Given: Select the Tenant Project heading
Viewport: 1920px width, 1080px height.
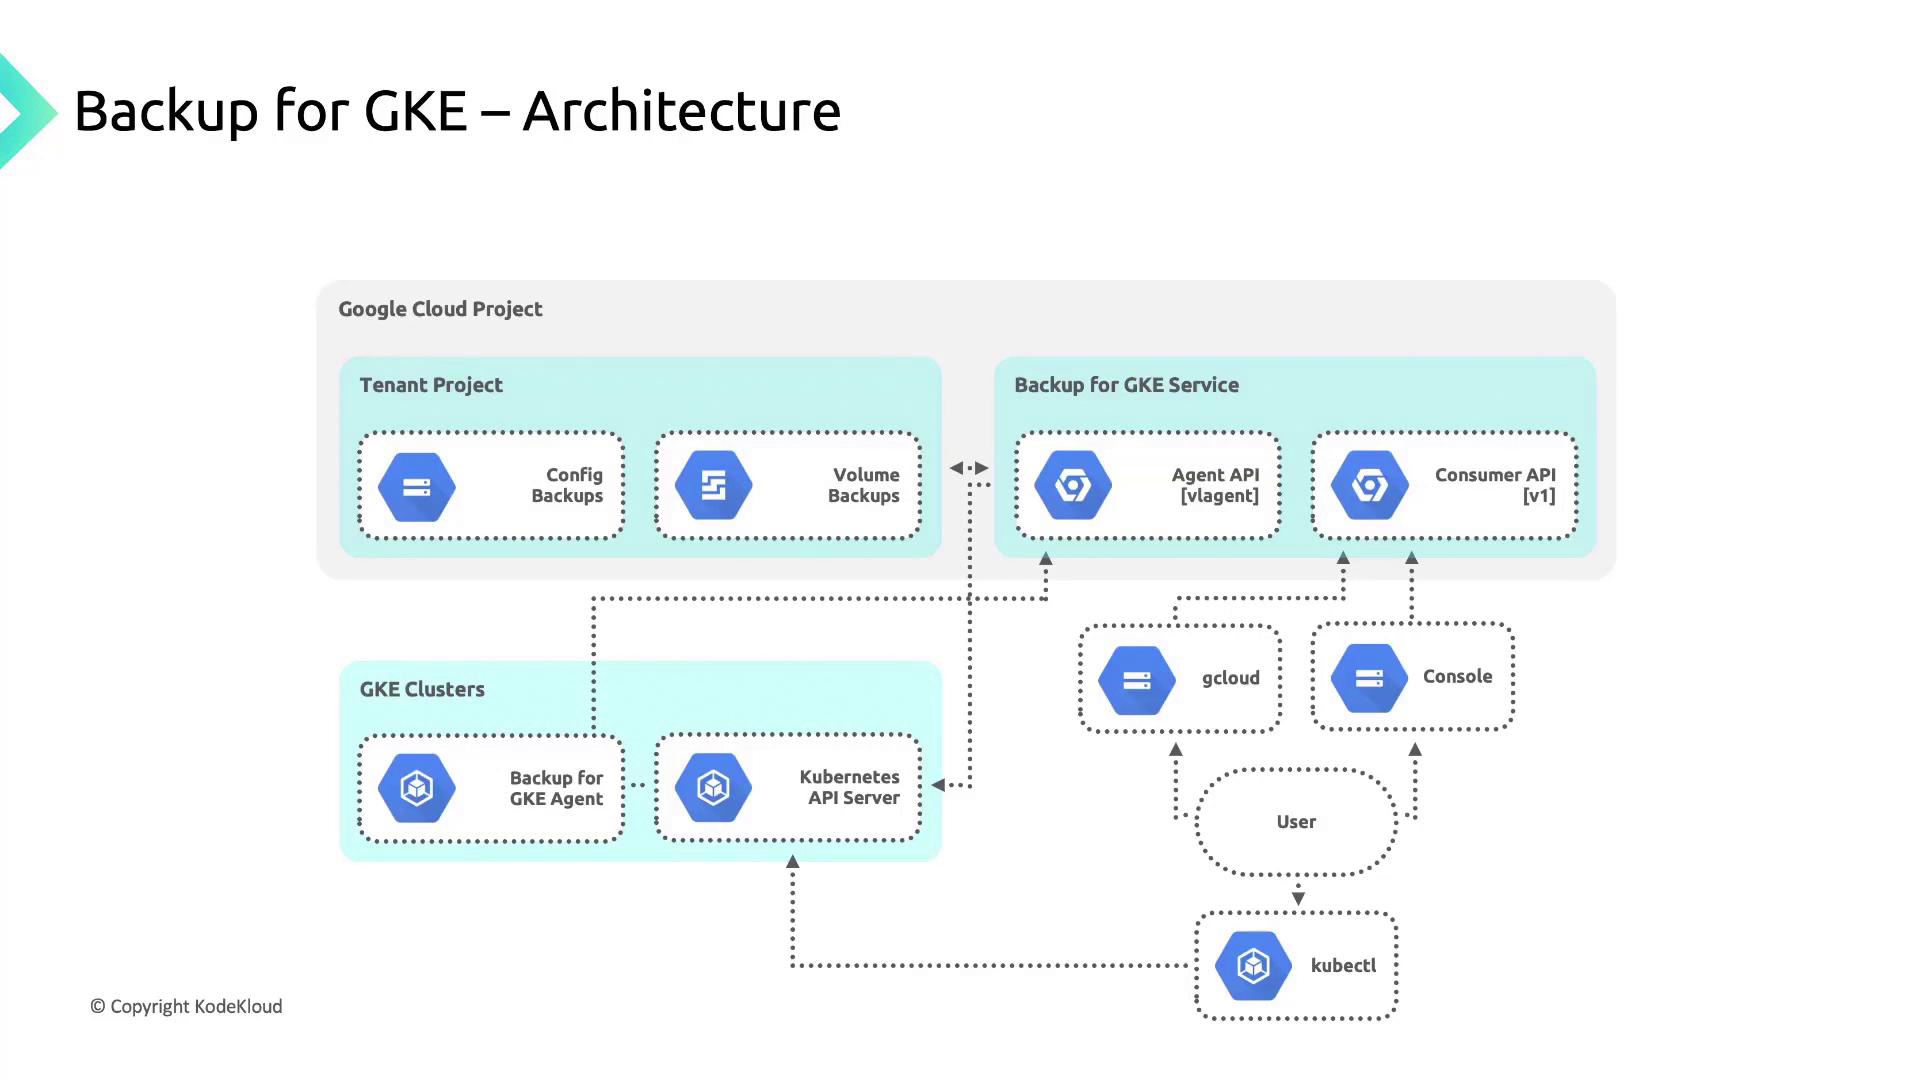Looking at the screenshot, I should tap(431, 385).
